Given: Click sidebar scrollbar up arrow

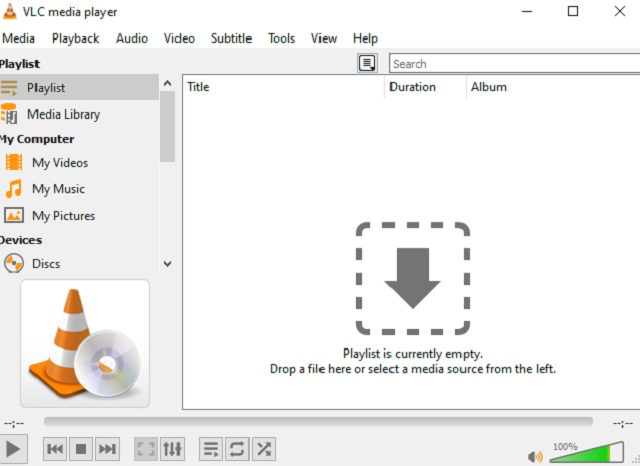Looking at the screenshot, I should click(x=167, y=83).
